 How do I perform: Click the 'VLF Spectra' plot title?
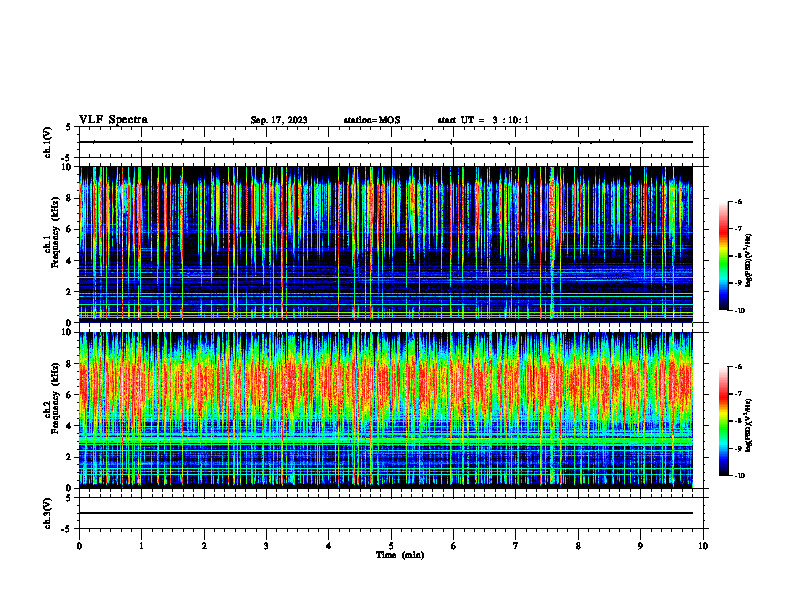(113, 120)
